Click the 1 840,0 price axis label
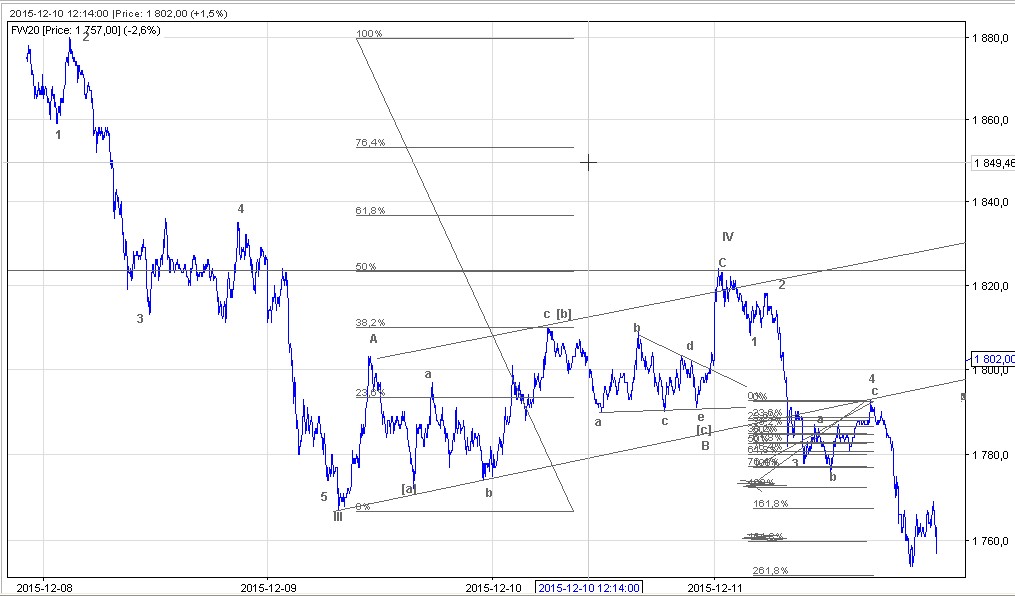This screenshot has width=1015, height=596. [x=990, y=202]
